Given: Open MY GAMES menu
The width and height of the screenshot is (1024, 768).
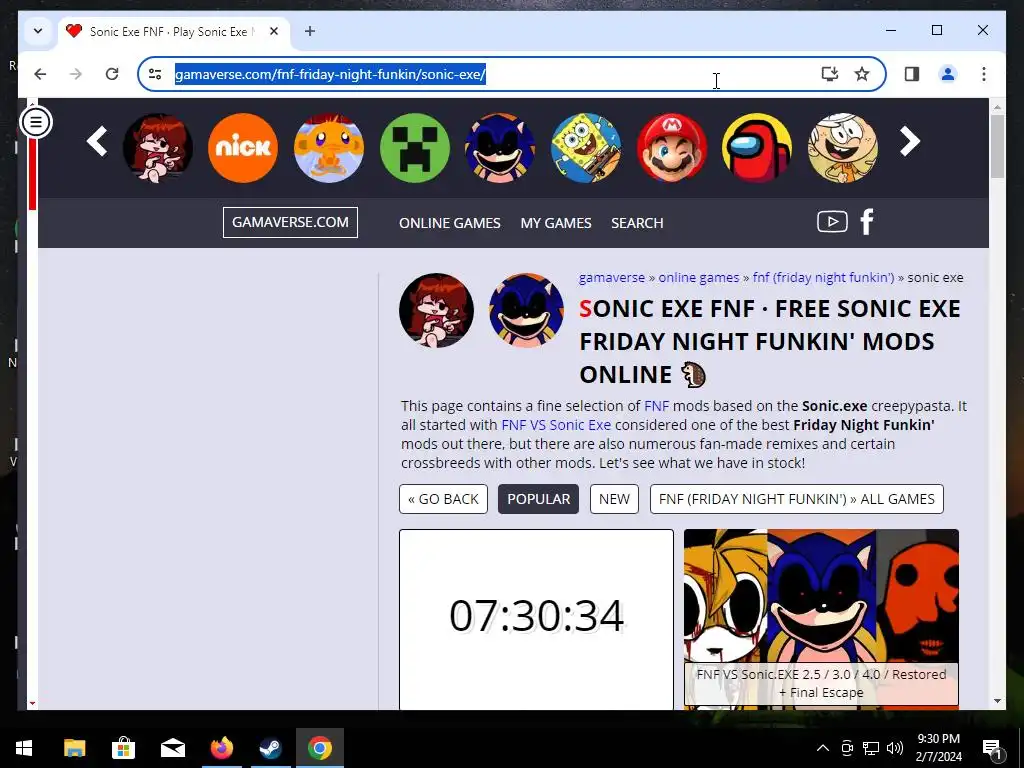Looking at the screenshot, I should click(556, 223).
